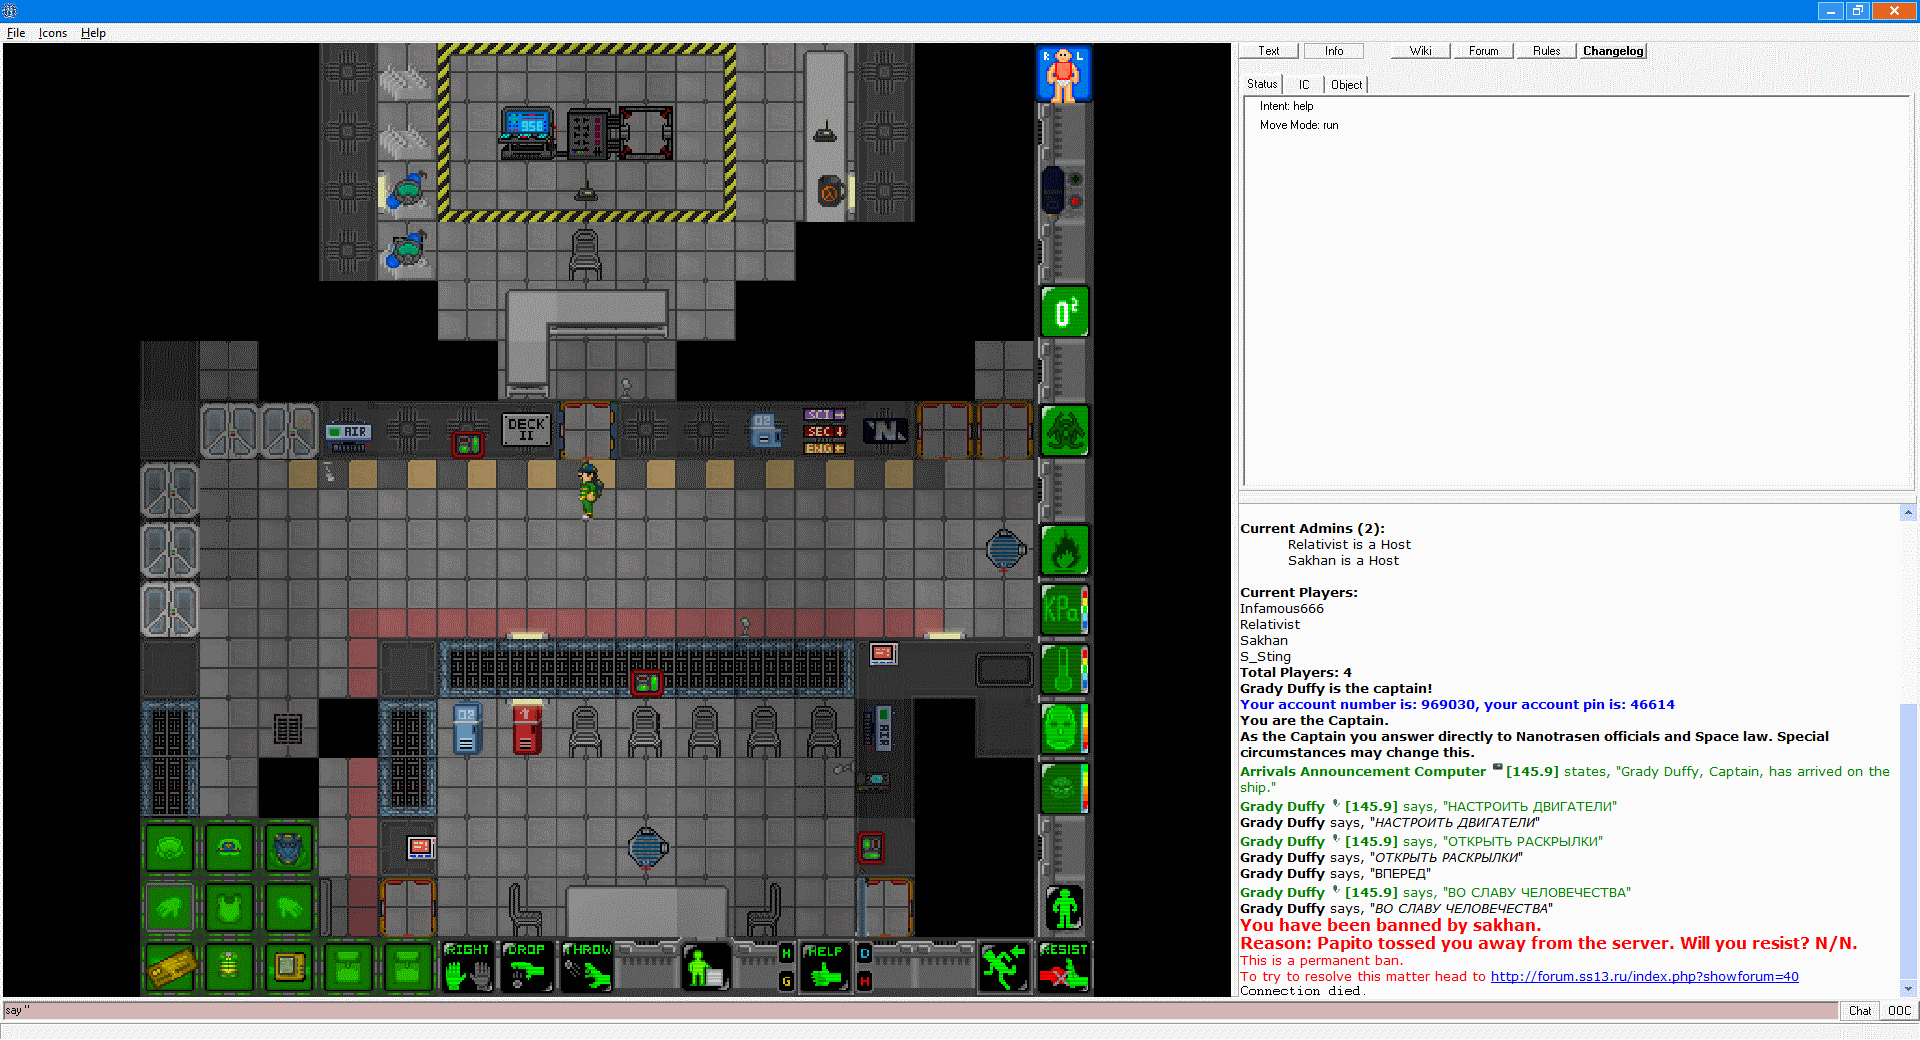The width and height of the screenshot is (1920, 1040).
Task: Click the HELP intent hand icon
Action: tap(825, 967)
